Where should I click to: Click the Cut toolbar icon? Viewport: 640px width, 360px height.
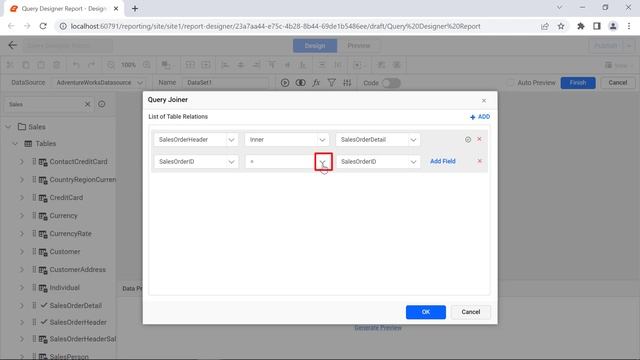10,65
